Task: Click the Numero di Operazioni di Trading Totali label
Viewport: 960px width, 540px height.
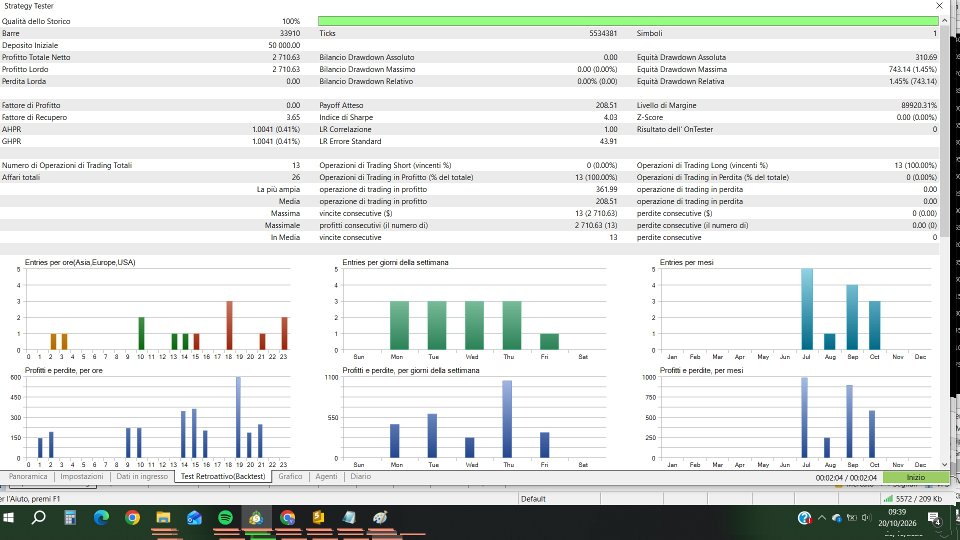Action: [67, 165]
